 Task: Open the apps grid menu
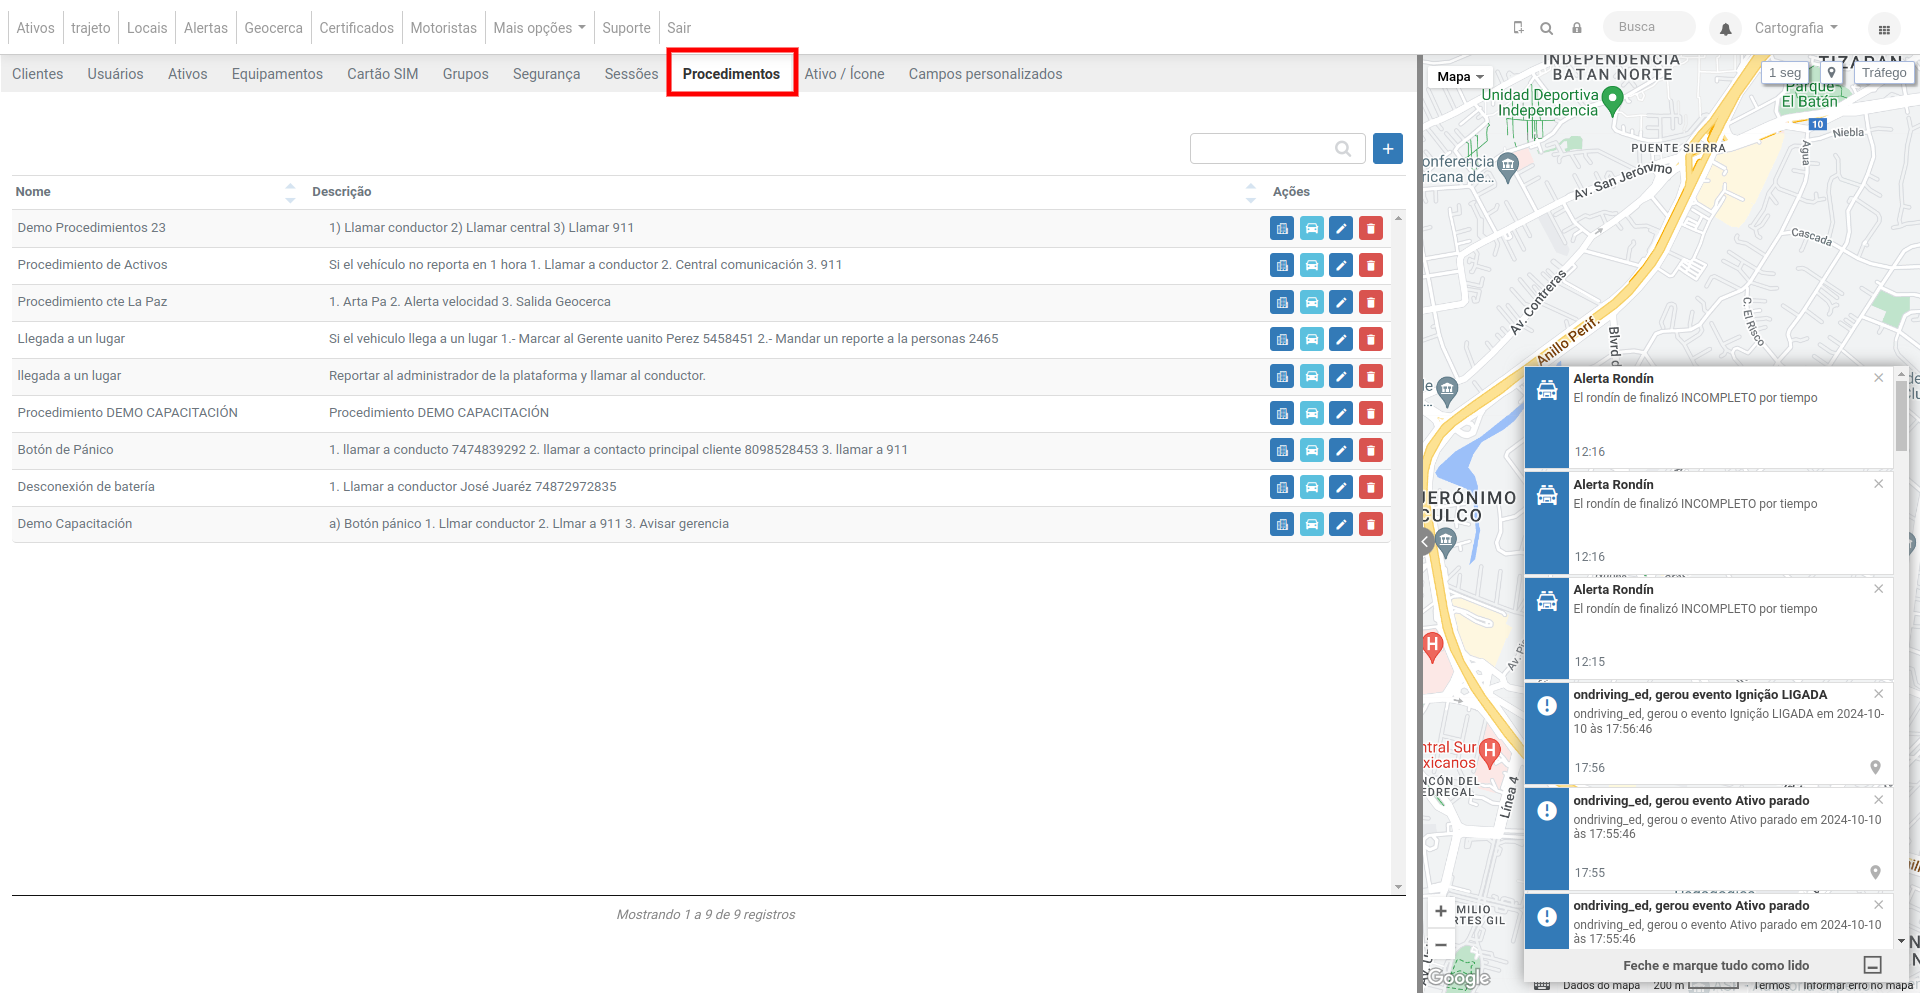[x=1884, y=29]
